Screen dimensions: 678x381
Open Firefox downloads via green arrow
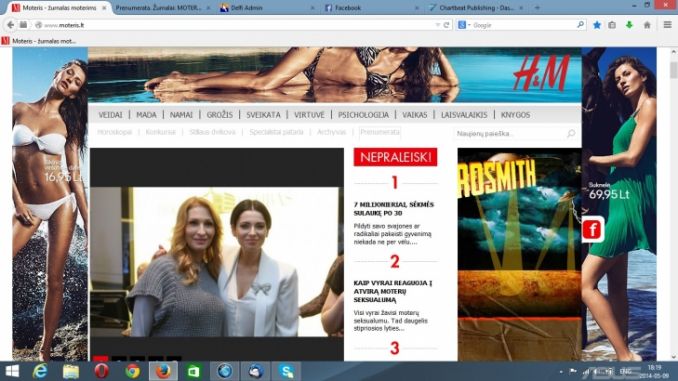[629, 25]
